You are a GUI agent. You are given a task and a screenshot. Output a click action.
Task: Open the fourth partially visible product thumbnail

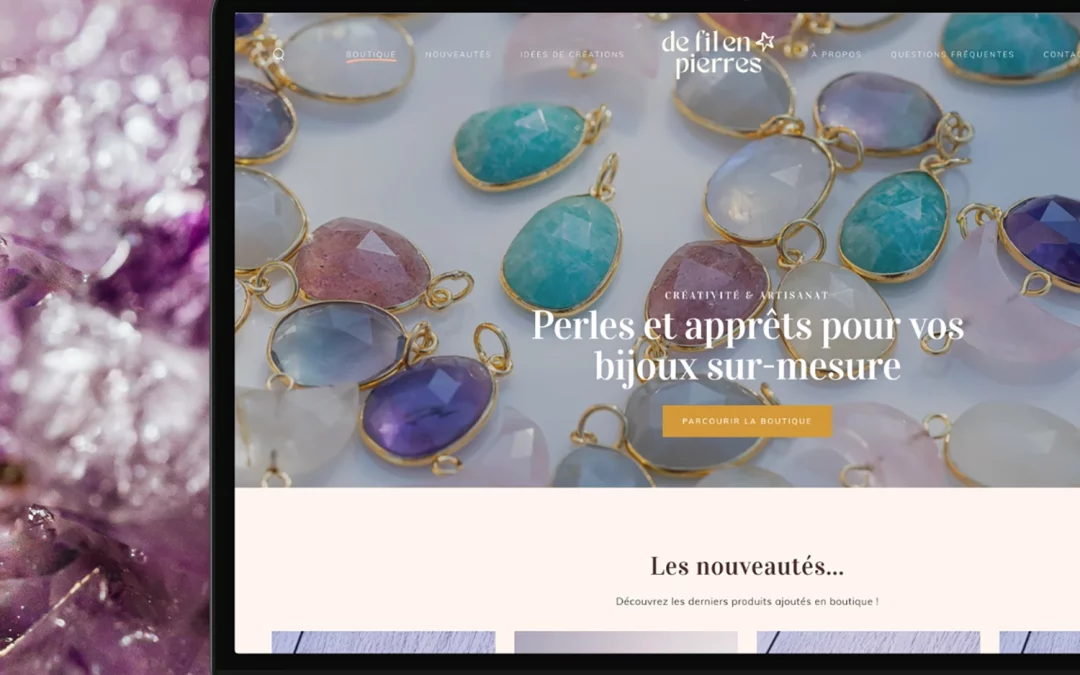[x=1039, y=642]
